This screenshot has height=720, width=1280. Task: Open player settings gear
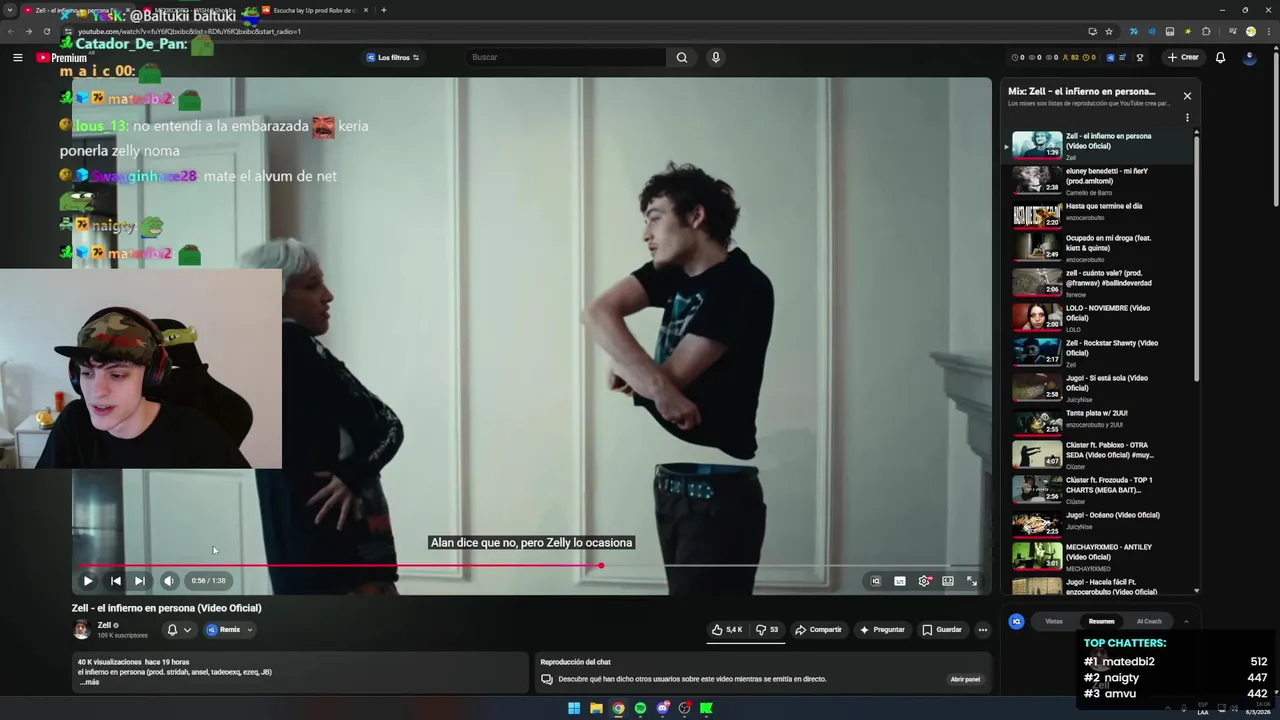[924, 581]
